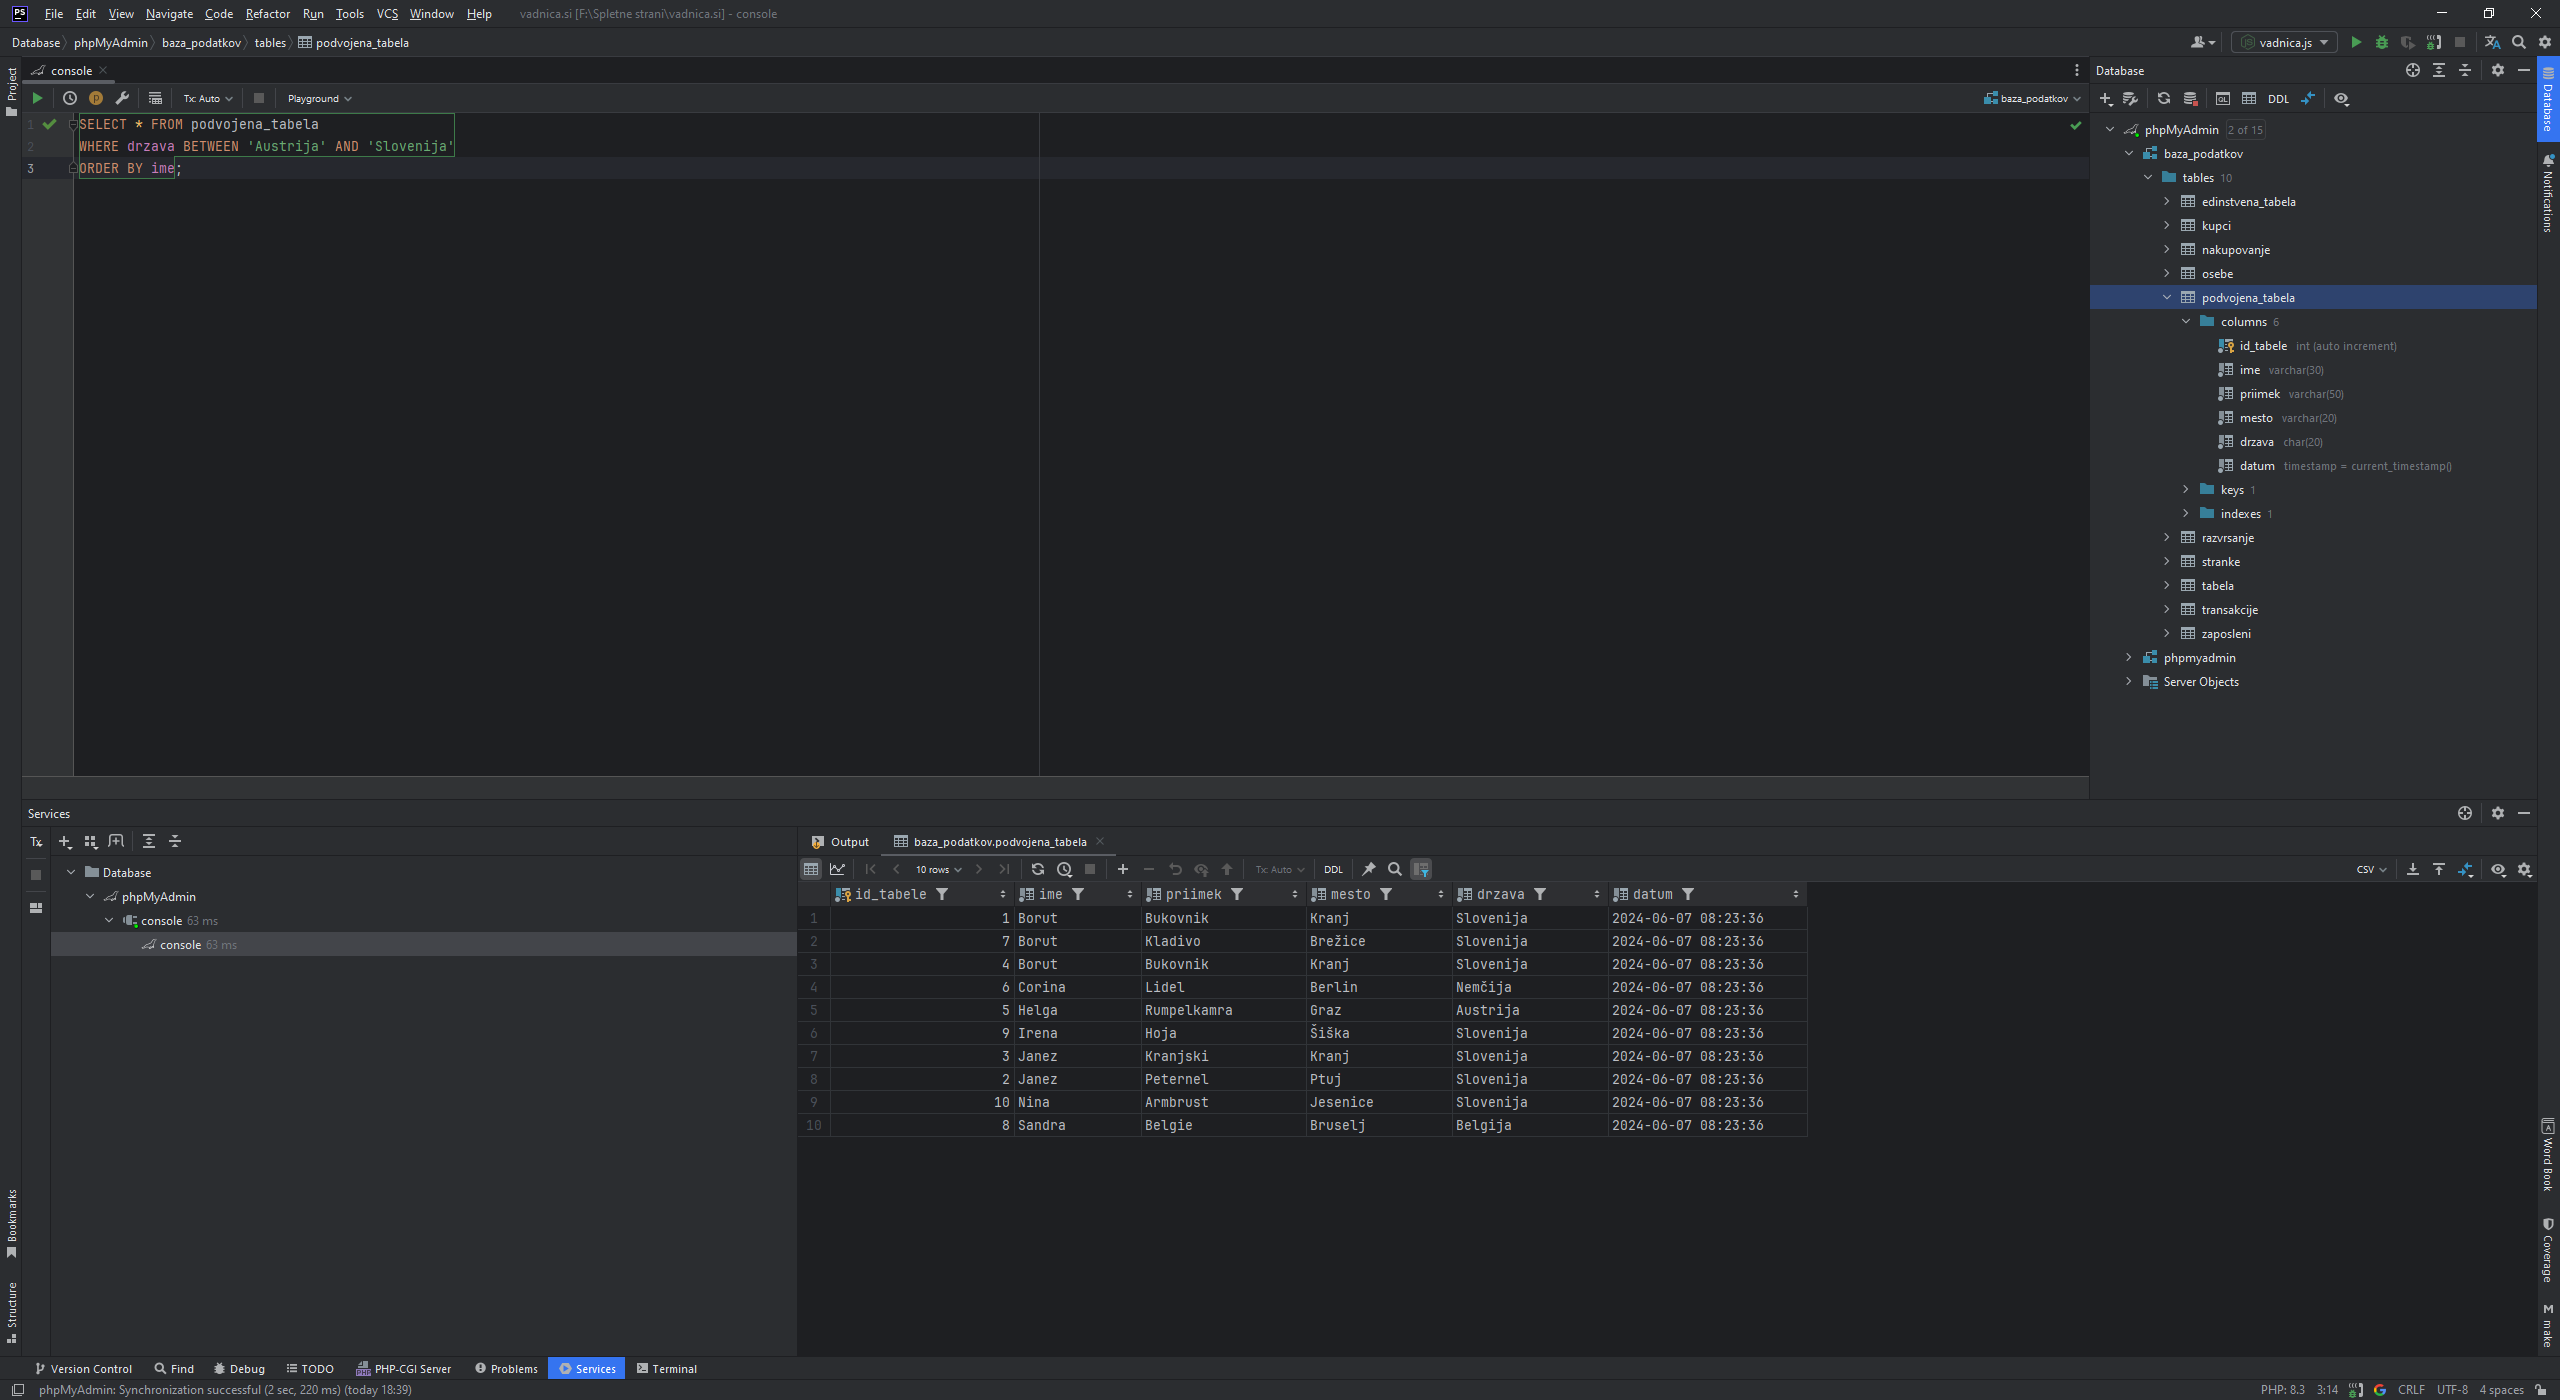The image size is (2560, 1400).
Task: Open the Terminal tool window button
Action: [x=666, y=1368]
